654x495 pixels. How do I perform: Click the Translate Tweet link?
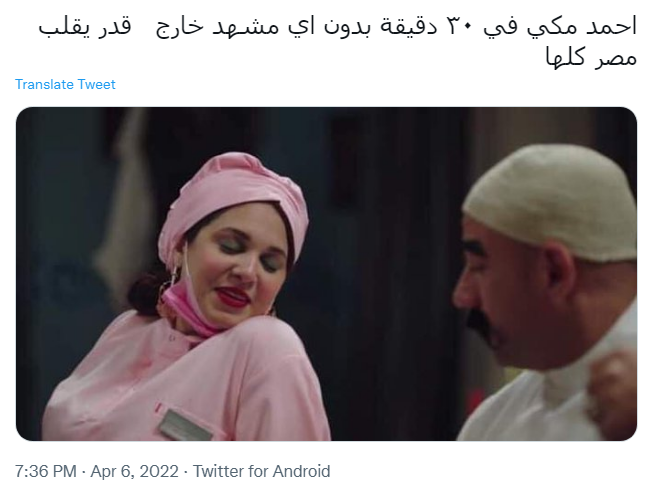coord(65,84)
